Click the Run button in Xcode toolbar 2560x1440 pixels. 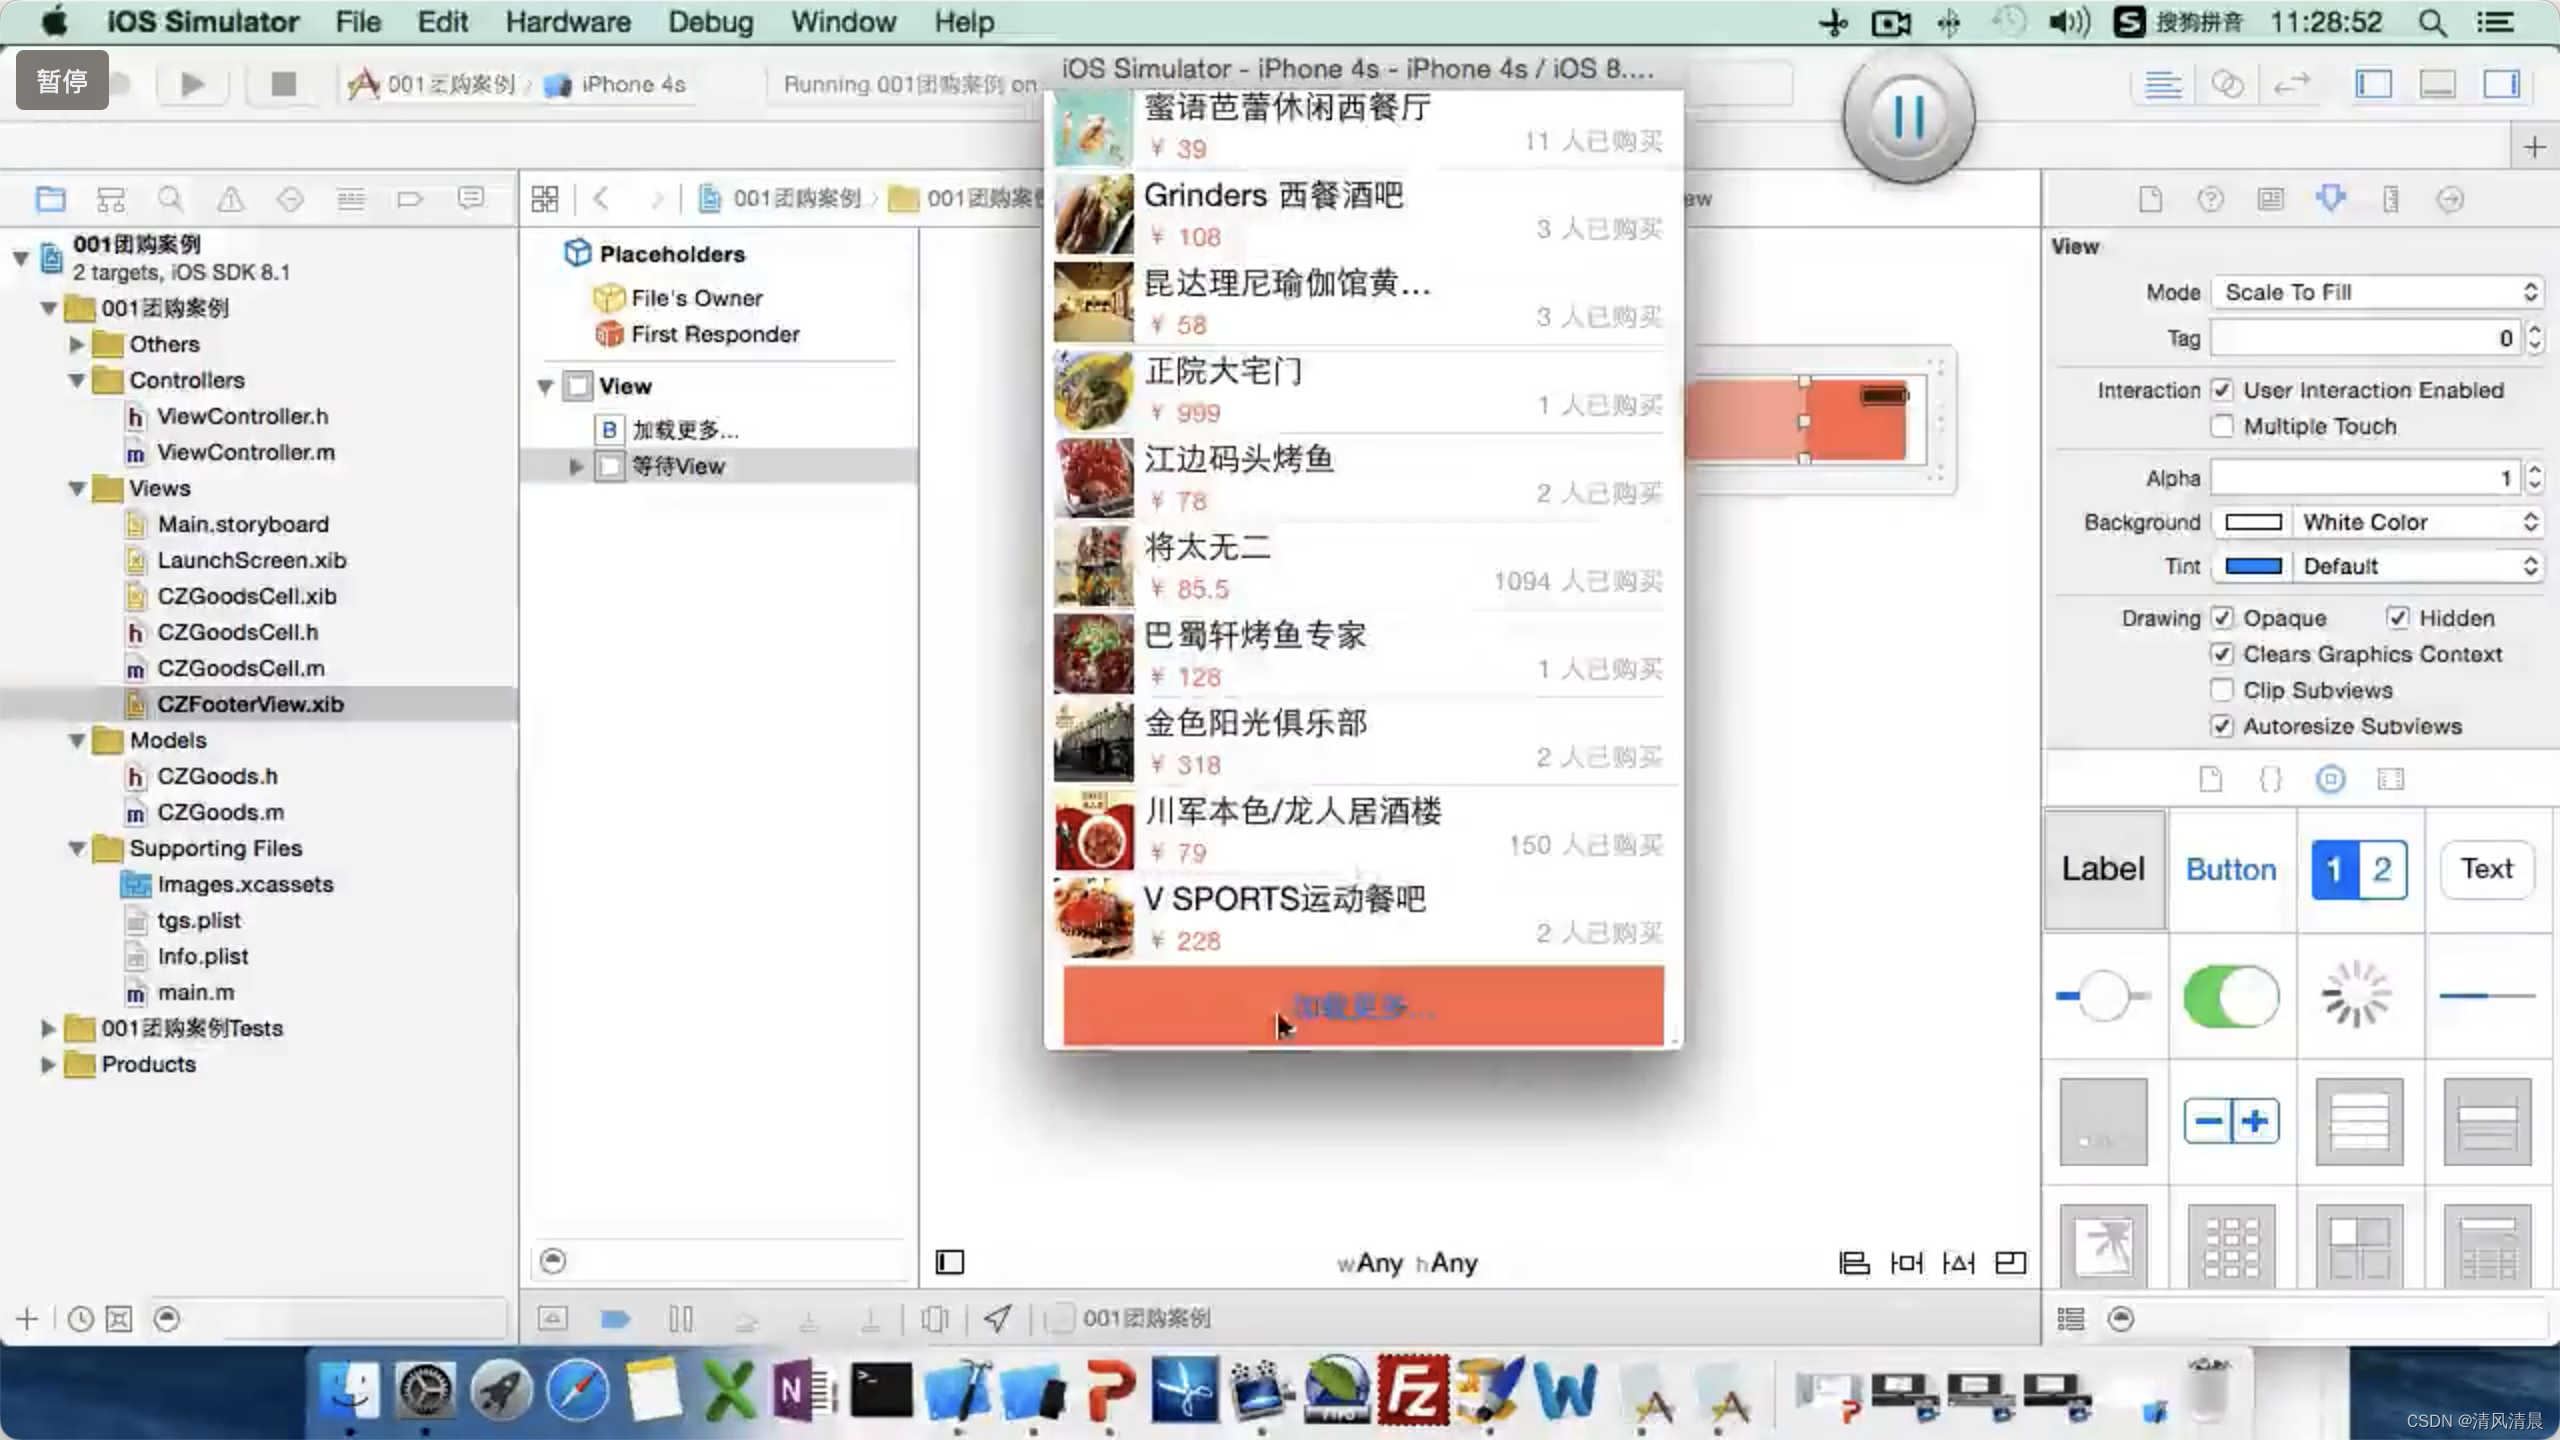190,83
